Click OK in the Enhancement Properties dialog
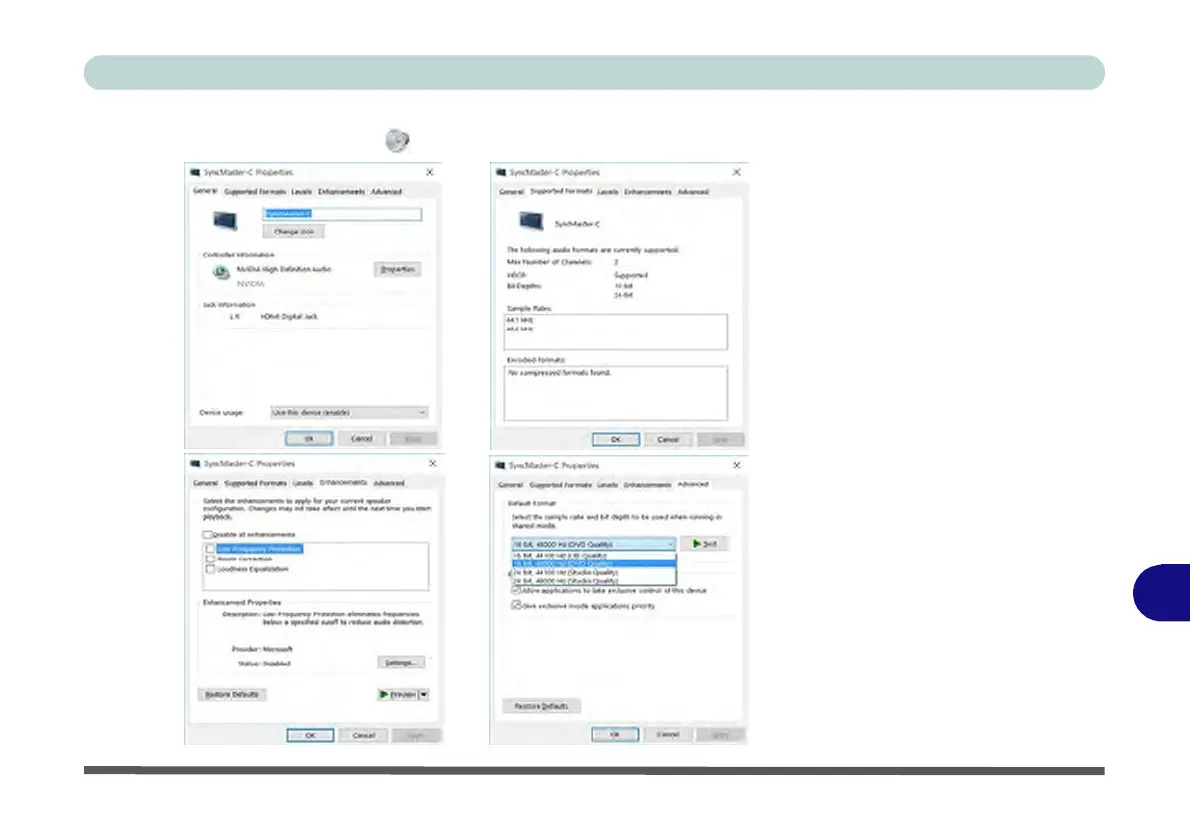The height and width of the screenshot is (838, 1190). [x=310, y=736]
